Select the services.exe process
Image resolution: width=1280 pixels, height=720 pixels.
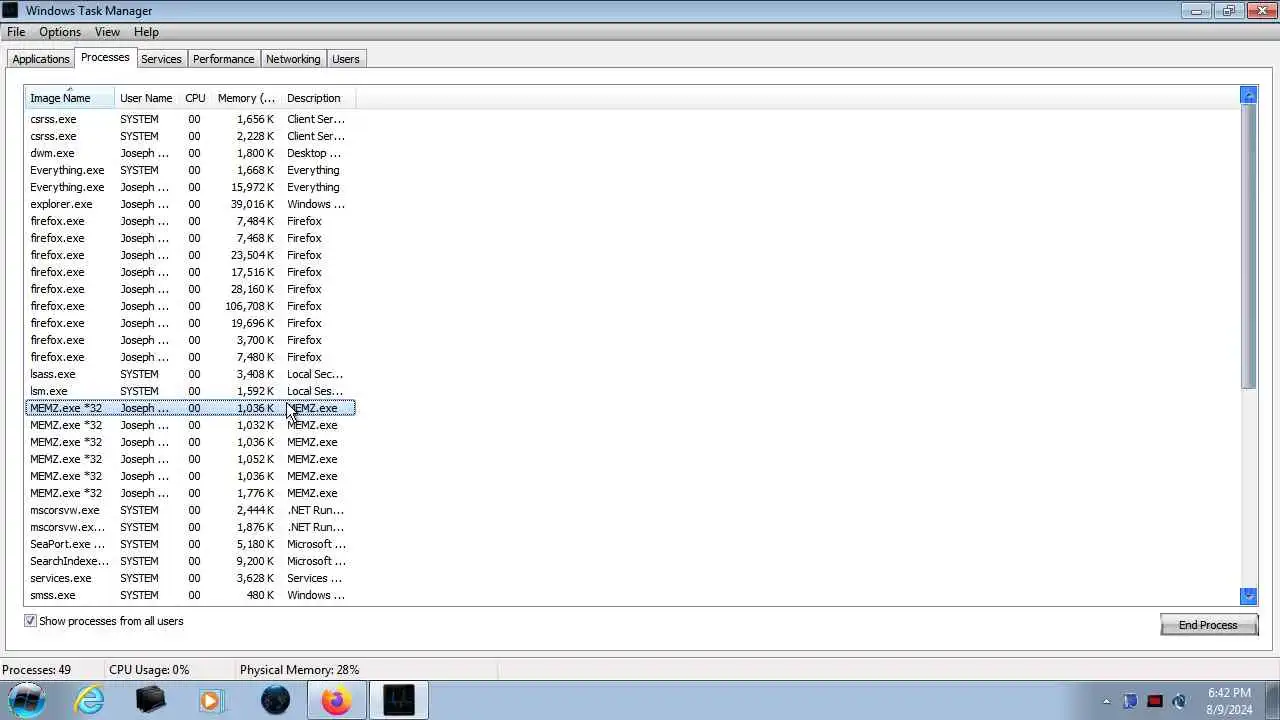click(190, 578)
